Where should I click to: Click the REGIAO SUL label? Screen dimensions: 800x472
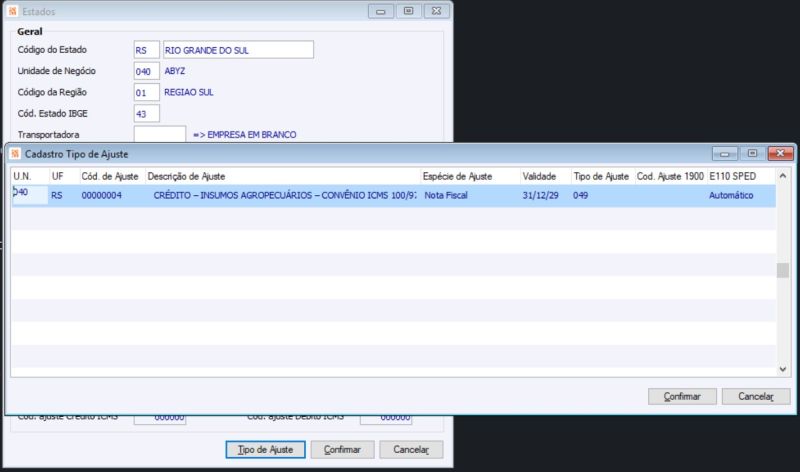click(x=189, y=92)
